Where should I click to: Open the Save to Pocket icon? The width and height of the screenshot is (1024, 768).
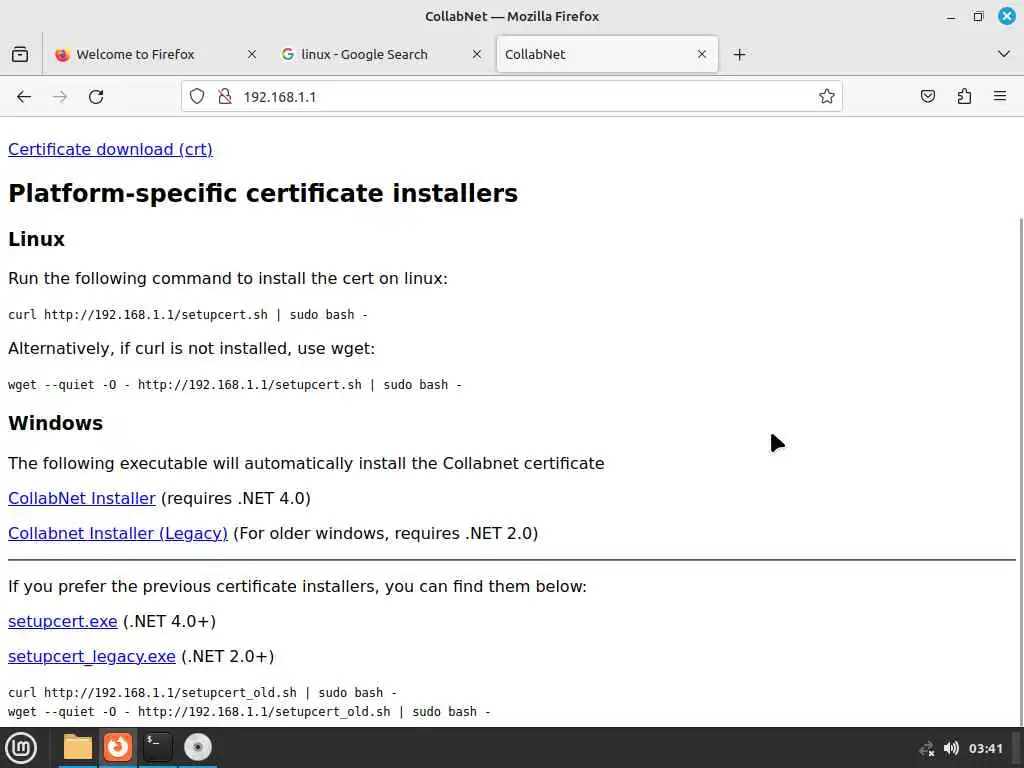927,97
